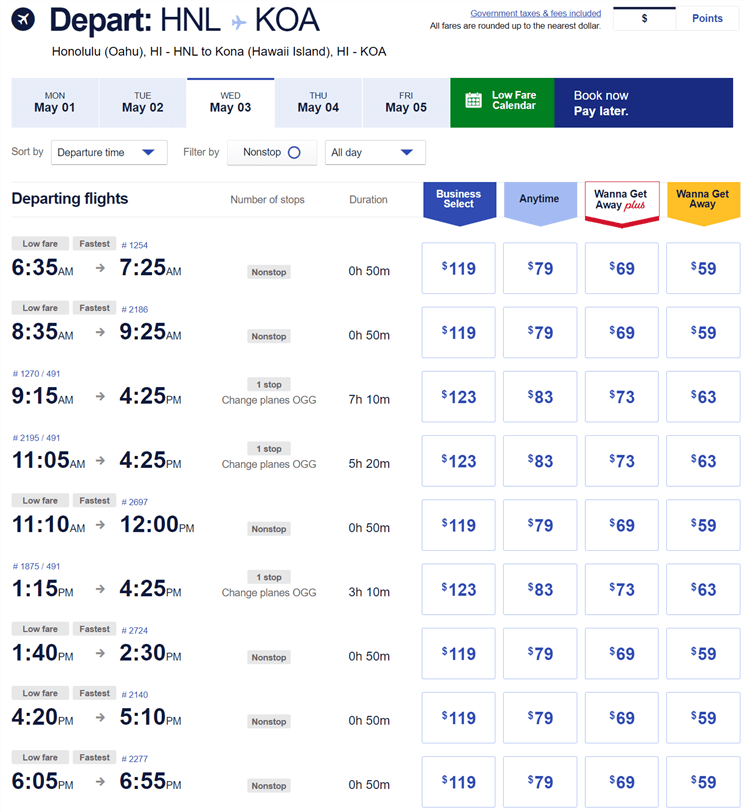Open flight number 1254 details link
The width and height of the screenshot is (750, 812).
(135, 245)
